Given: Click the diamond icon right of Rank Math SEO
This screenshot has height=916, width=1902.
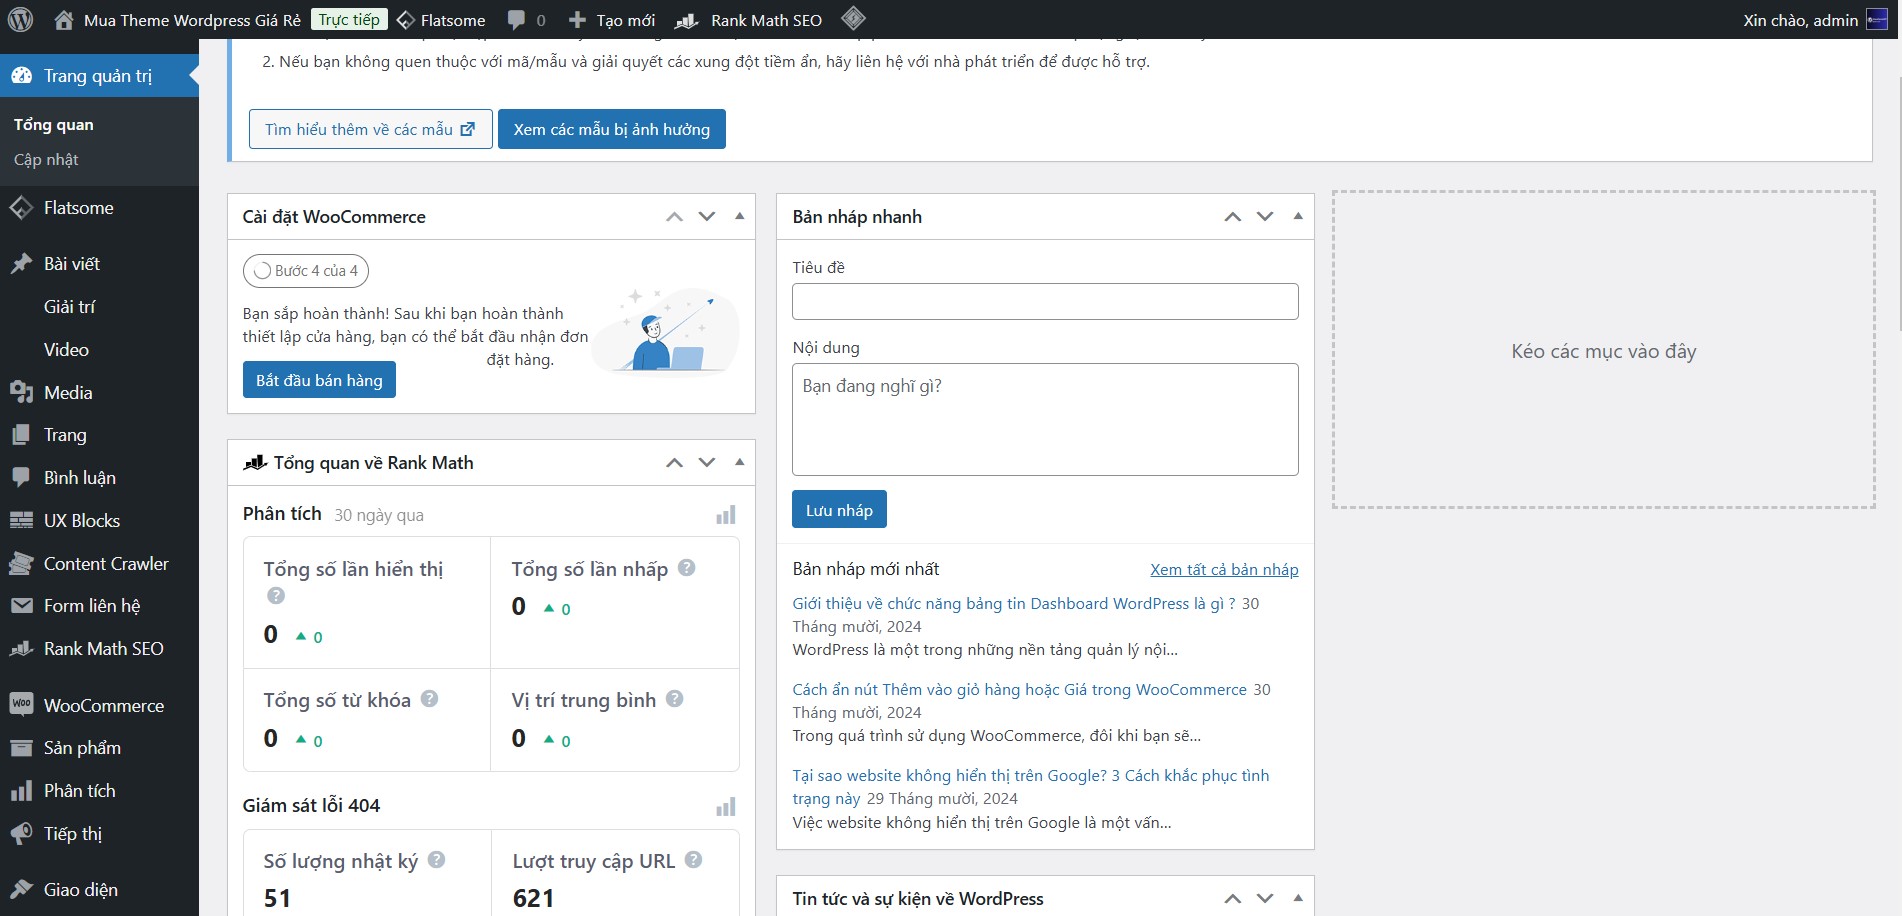Looking at the screenshot, I should tap(853, 18).
